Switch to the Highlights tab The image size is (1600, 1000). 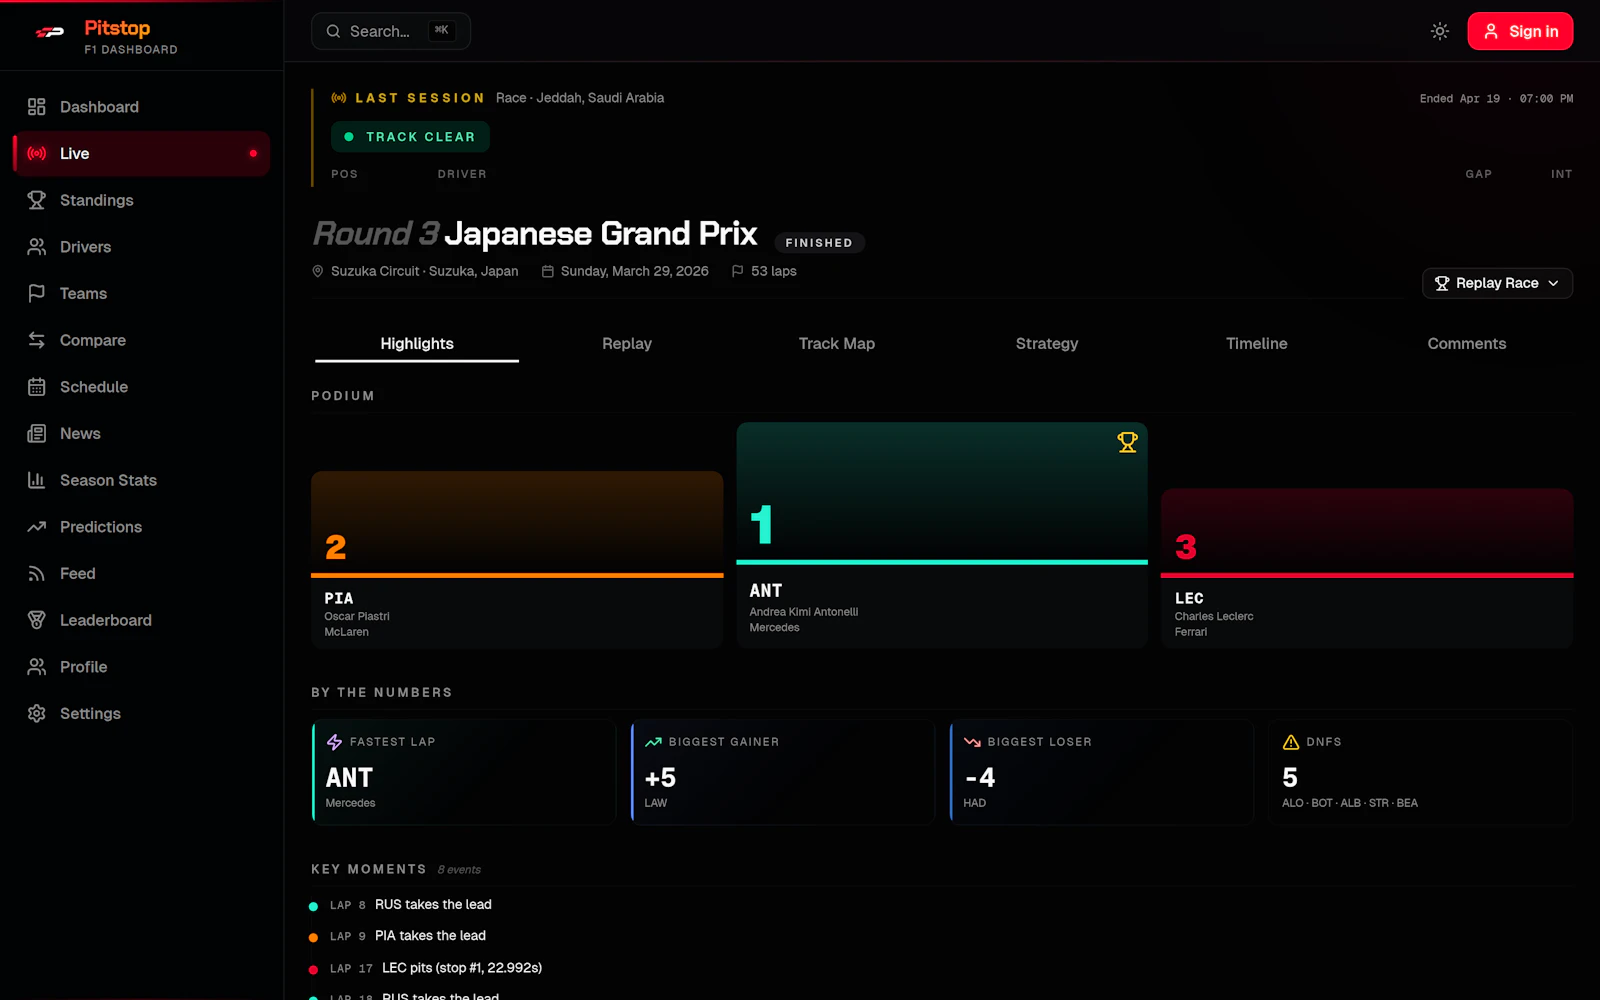[x=417, y=344]
